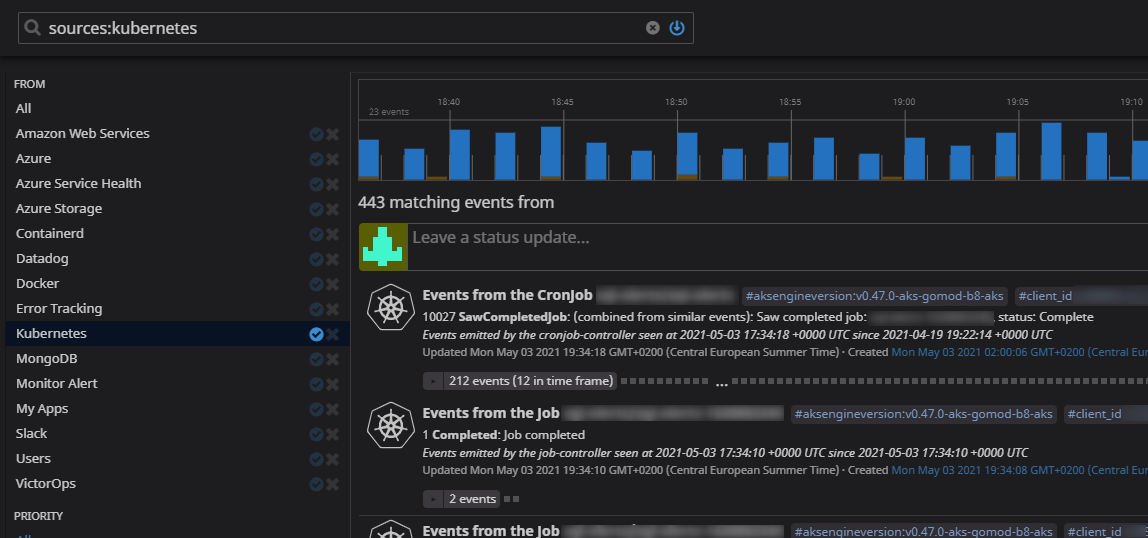Image resolution: width=1148 pixels, height=538 pixels.
Task: Exclude Containerd with its X
Action: [332, 234]
